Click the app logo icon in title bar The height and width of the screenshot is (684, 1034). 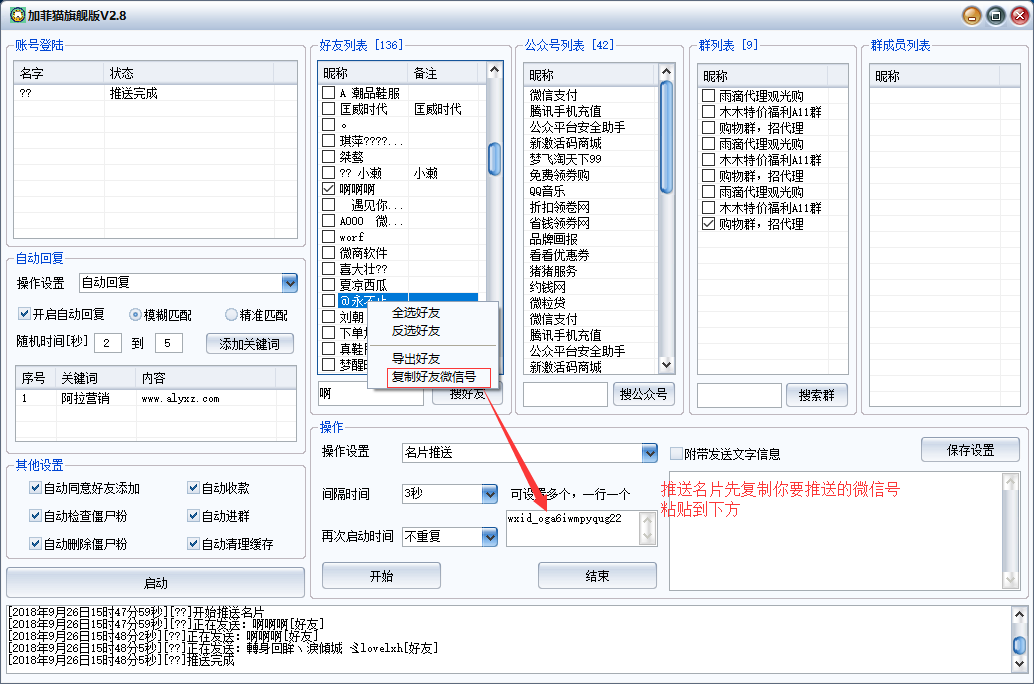[17, 15]
